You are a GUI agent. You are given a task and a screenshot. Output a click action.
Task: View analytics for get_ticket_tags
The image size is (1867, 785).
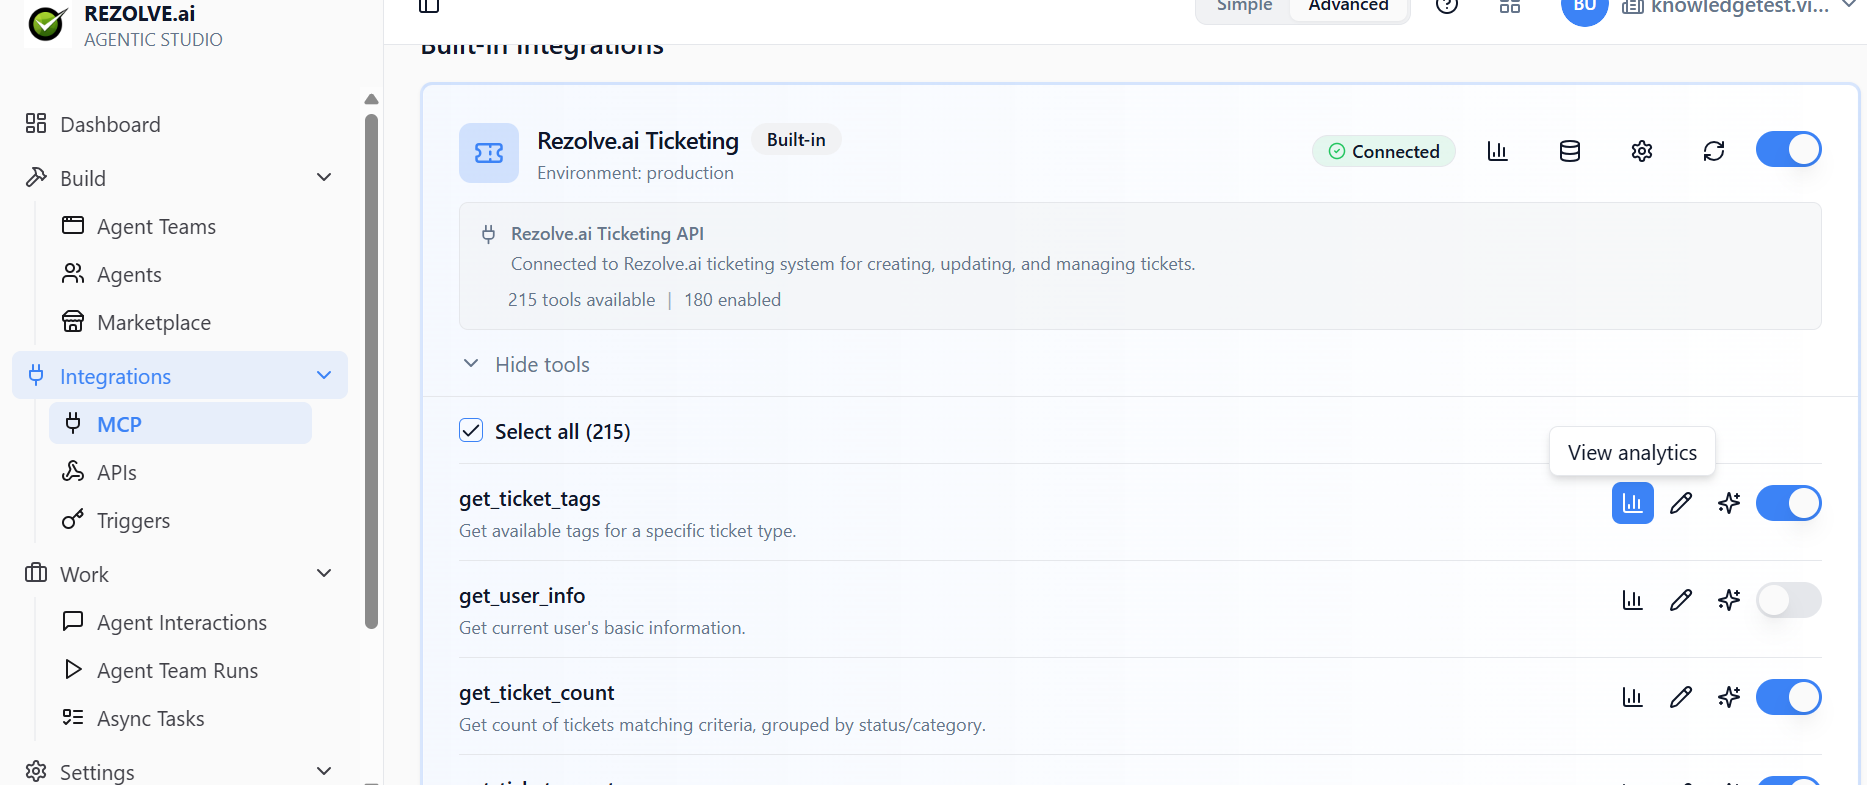[x=1633, y=503]
